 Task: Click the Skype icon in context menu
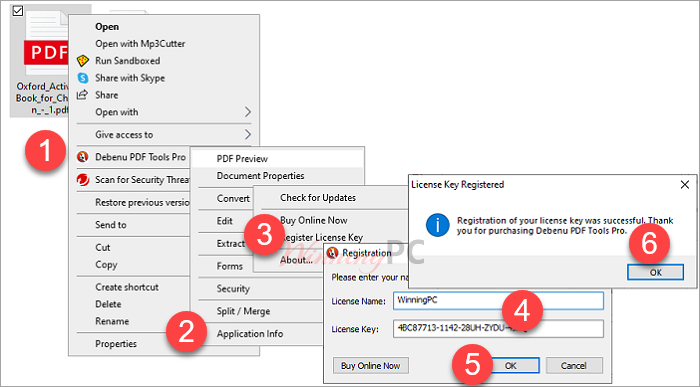[x=83, y=78]
